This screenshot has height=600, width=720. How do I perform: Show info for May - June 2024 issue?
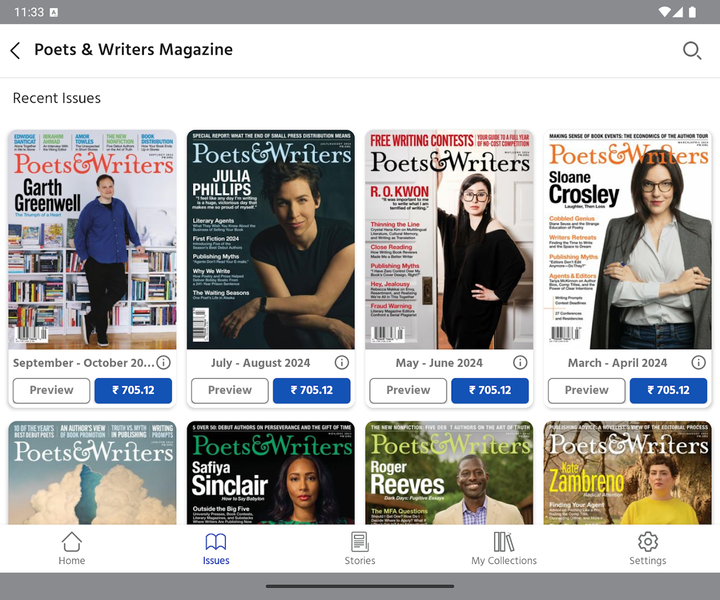point(520,363)
